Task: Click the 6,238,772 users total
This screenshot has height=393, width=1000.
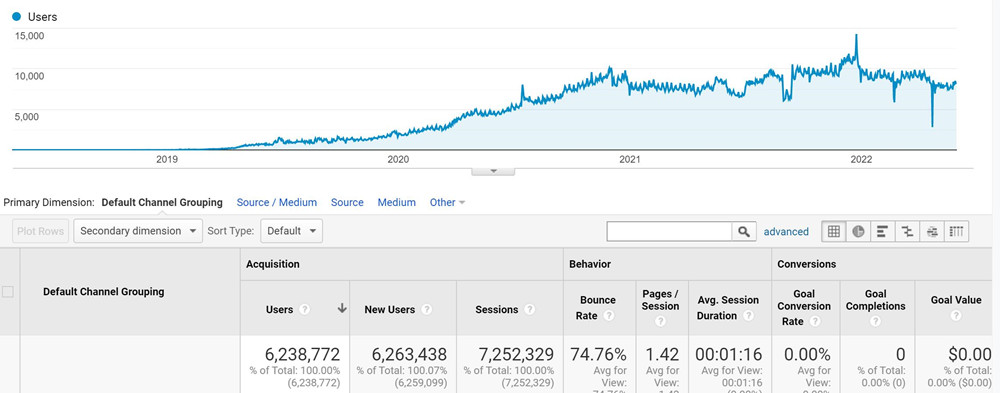Action: coord(302,354)
